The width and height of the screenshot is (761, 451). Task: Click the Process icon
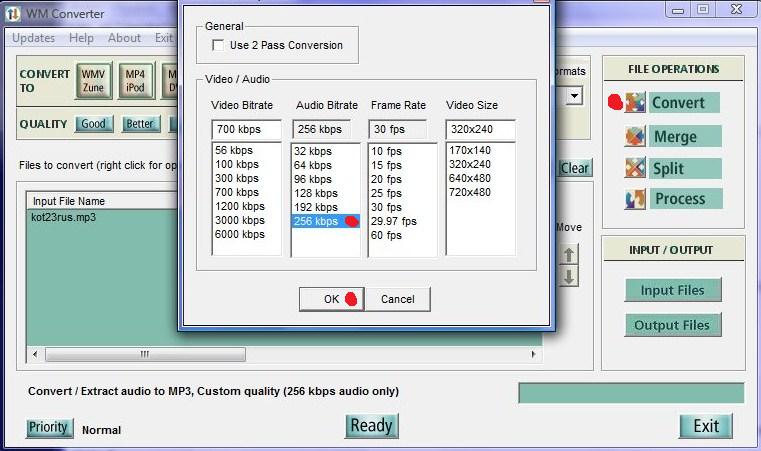tap(636, 199)
